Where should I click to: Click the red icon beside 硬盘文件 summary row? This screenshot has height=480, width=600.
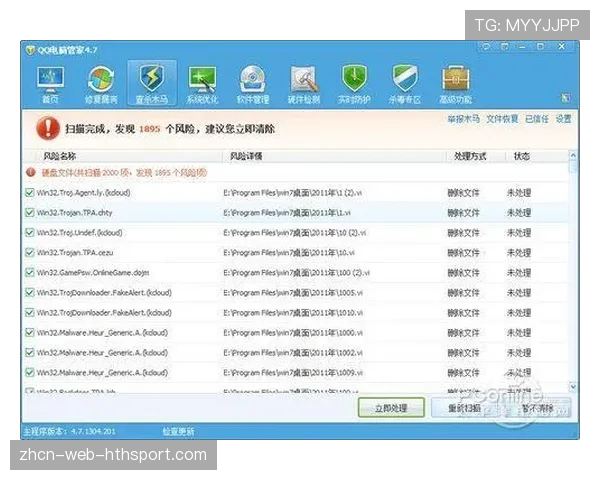pyautogui.click(x=31, y=173)
